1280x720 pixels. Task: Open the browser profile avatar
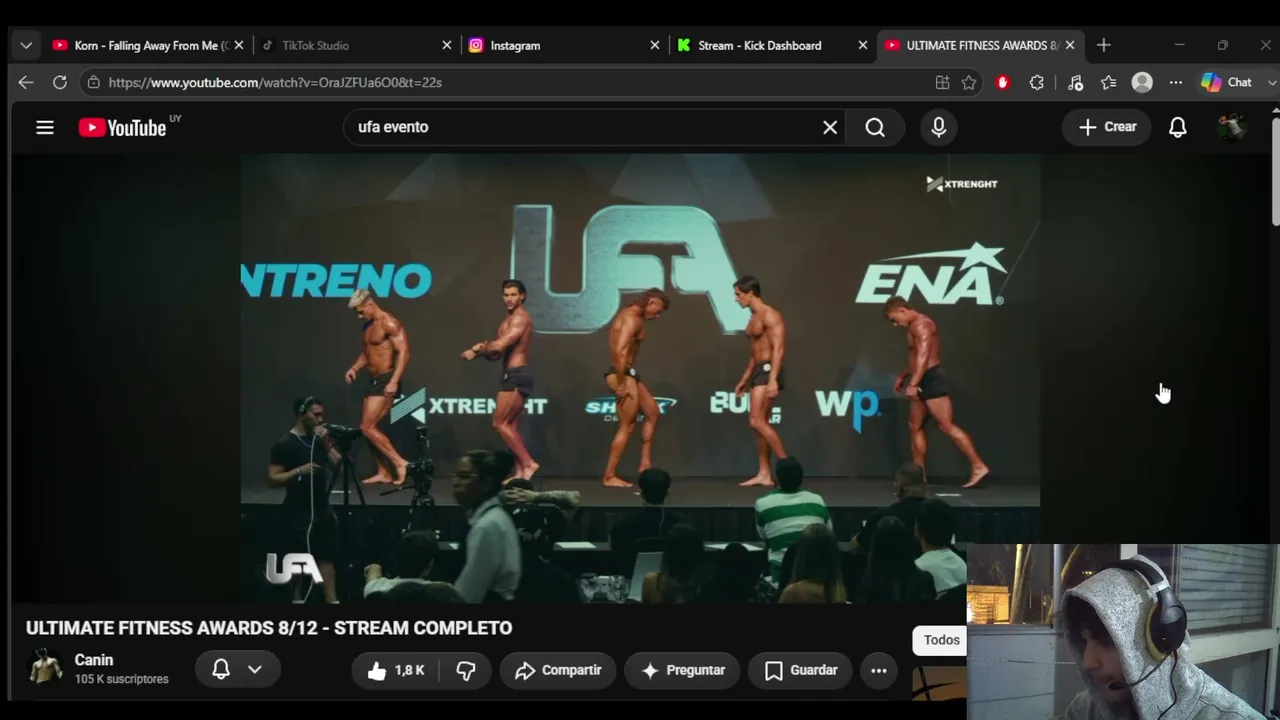(1142, 82)
